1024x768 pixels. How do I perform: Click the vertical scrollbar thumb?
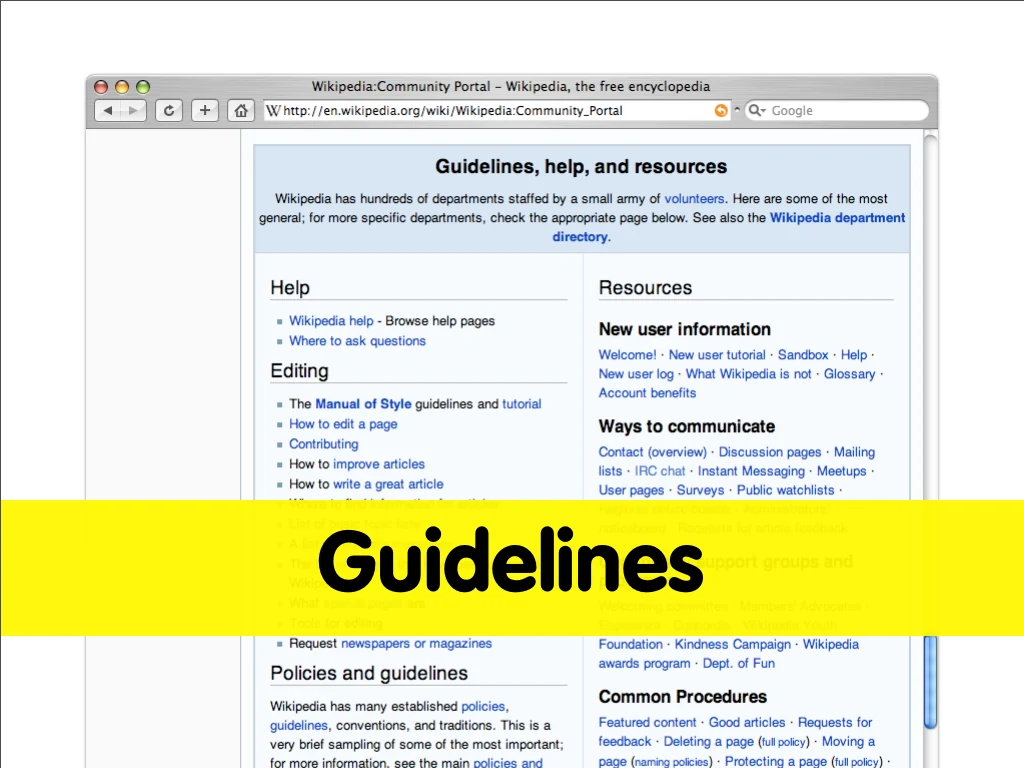pyautogui.click(x=931, y=681)
